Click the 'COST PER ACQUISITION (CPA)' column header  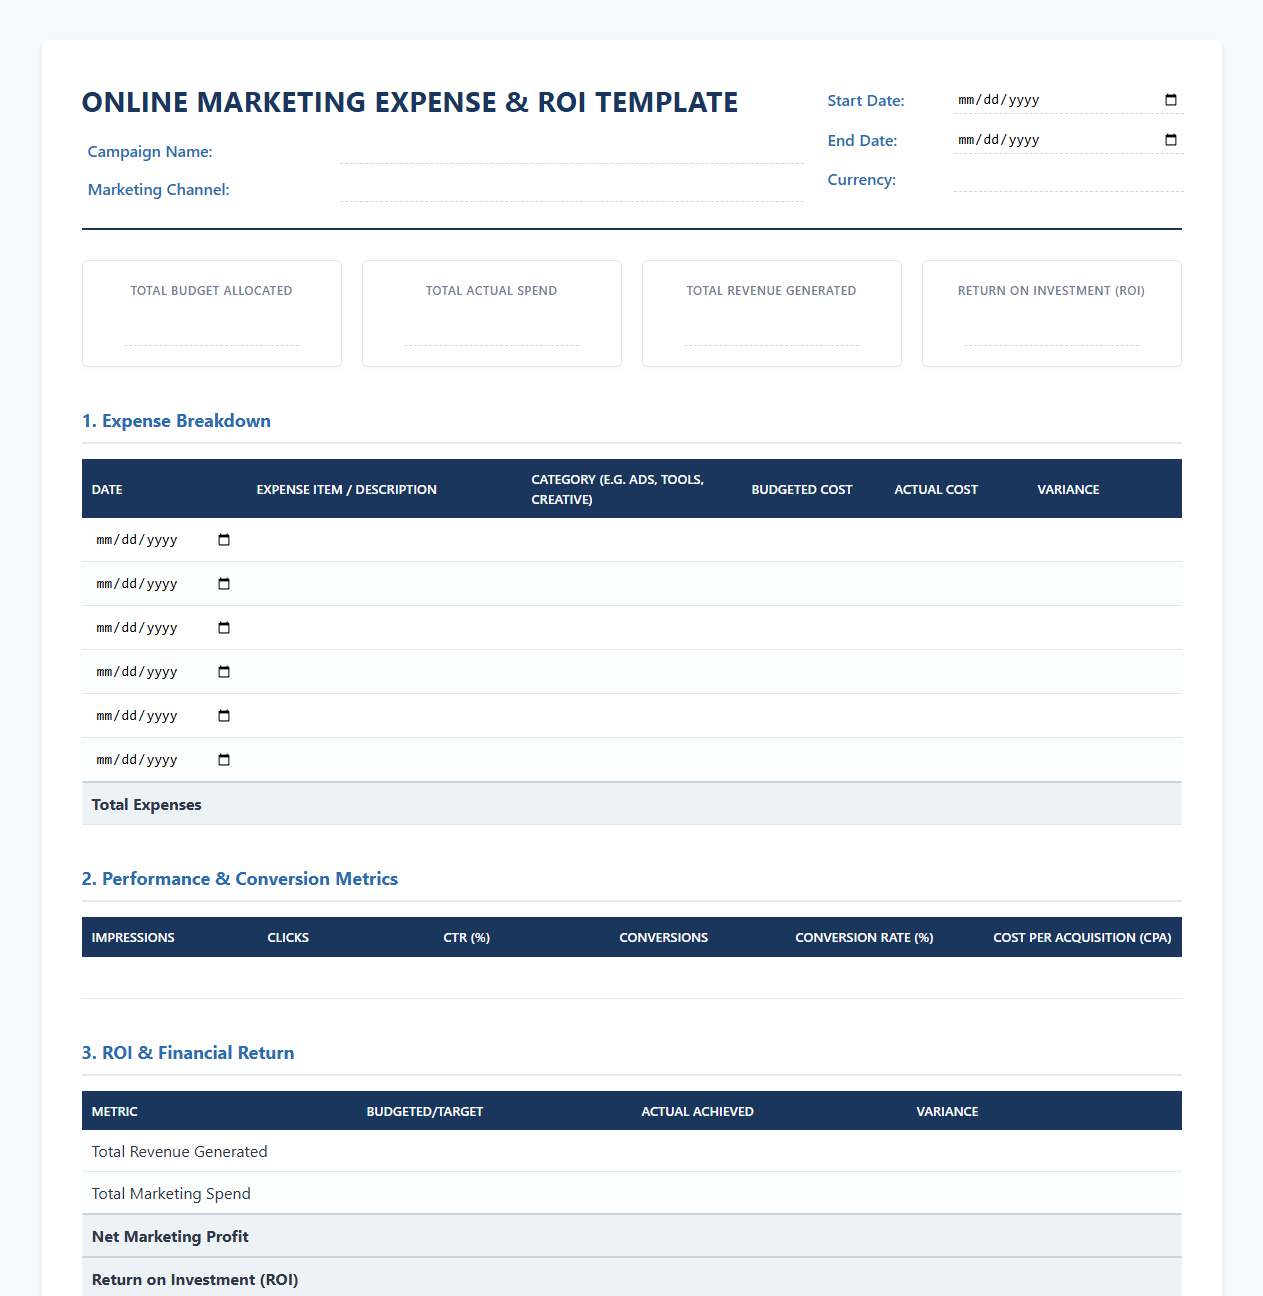1082,938
